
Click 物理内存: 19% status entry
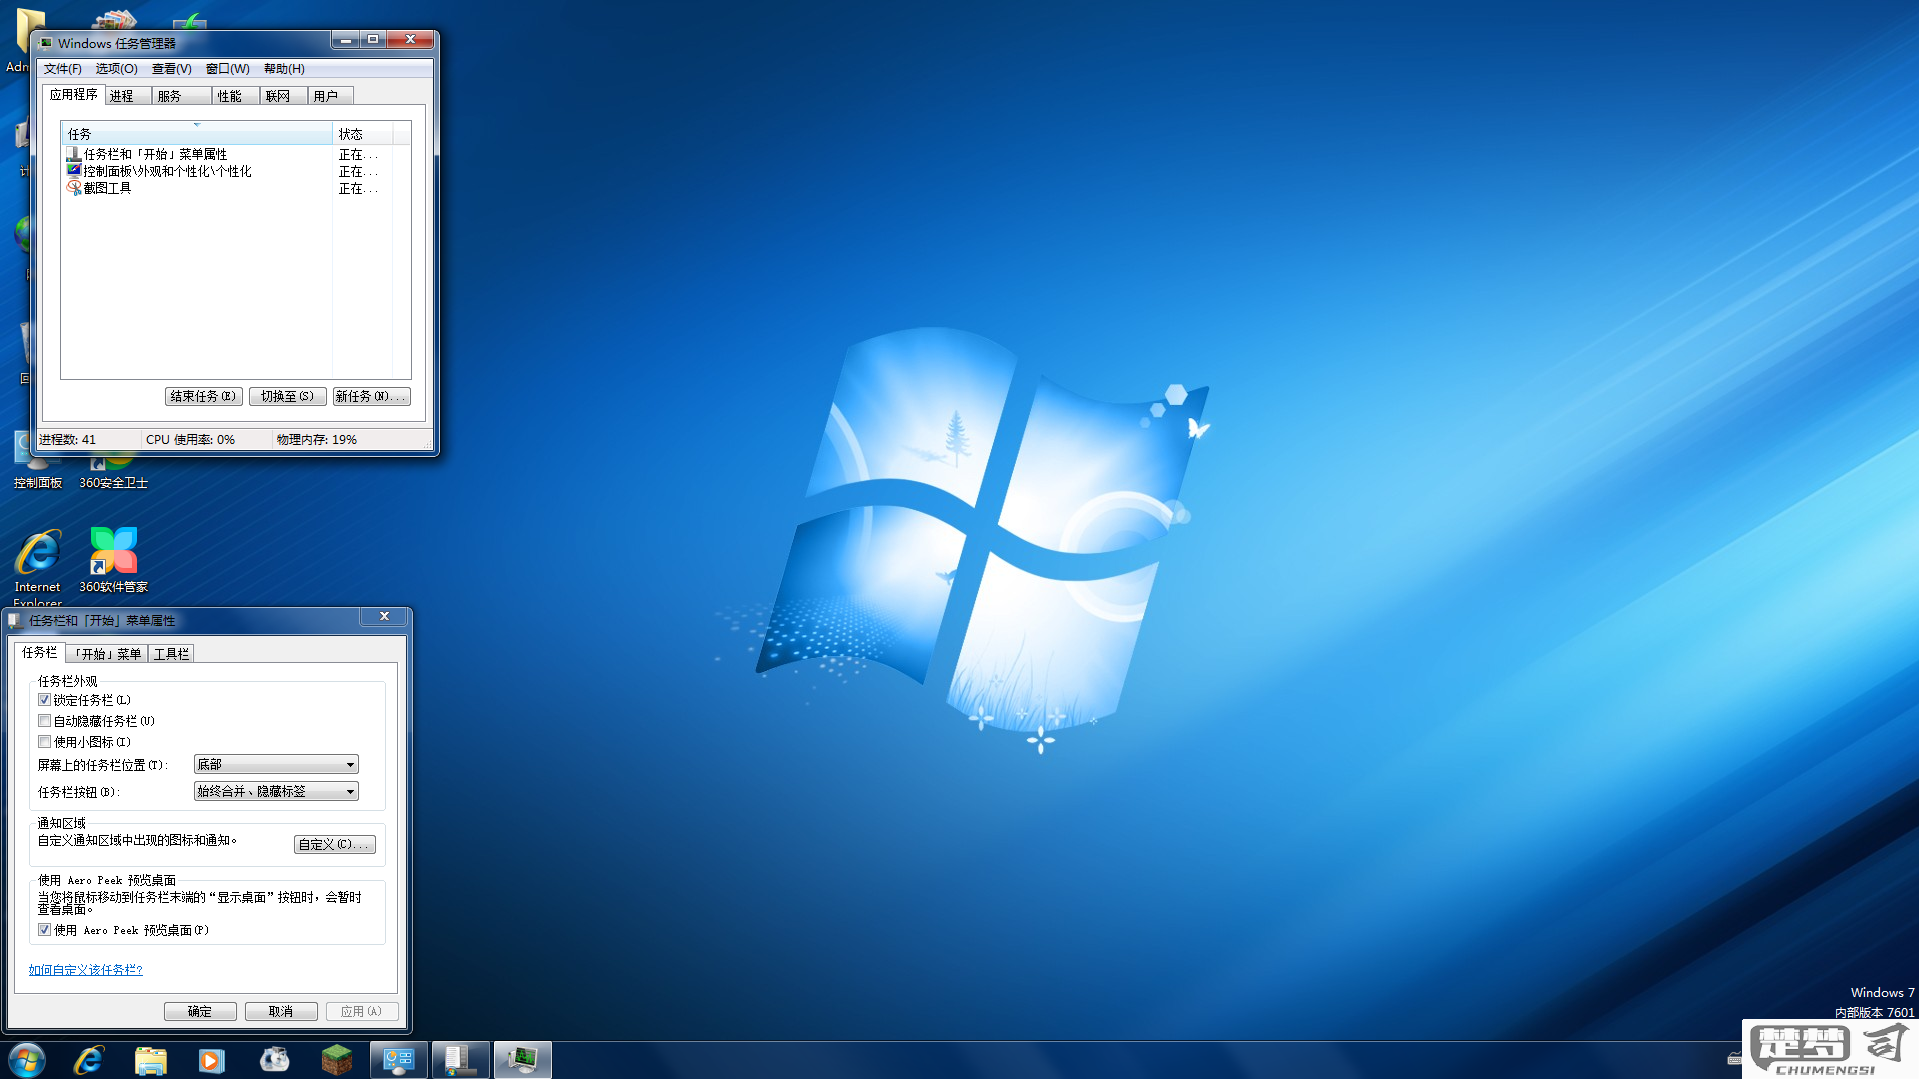(317, 440)
